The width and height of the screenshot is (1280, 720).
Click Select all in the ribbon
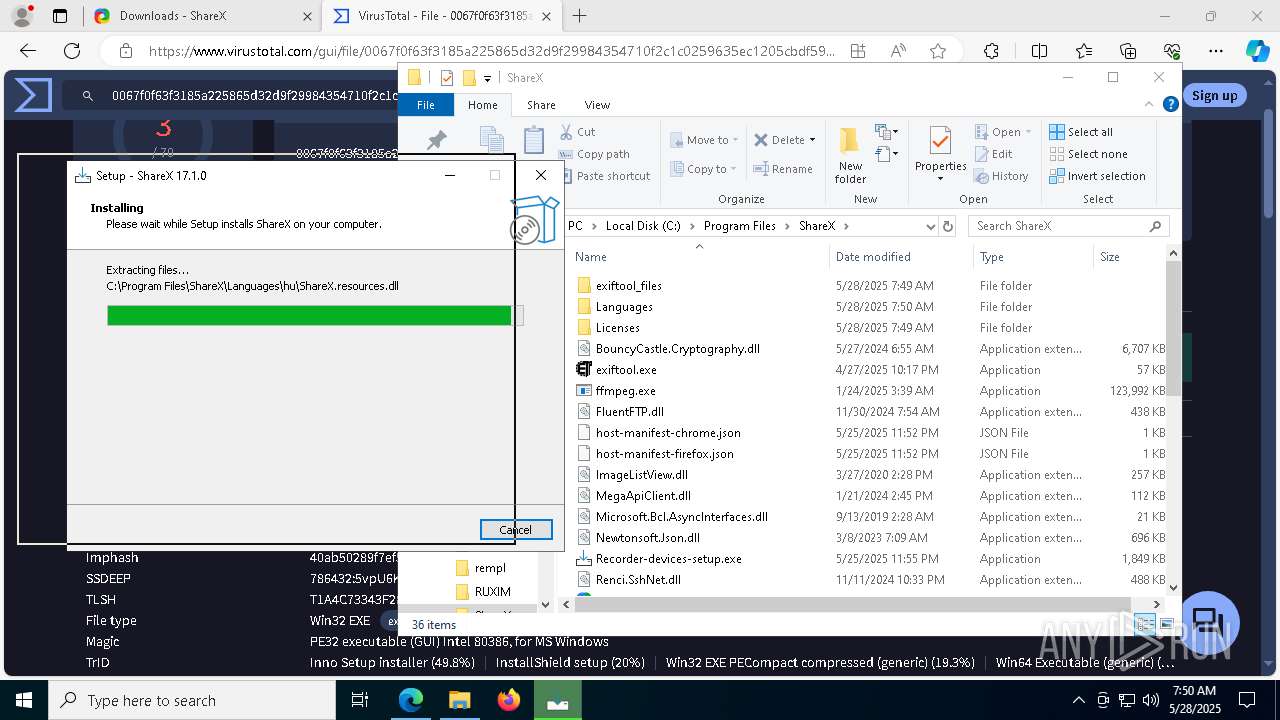pyautogui.click(x=1081, y=132)
